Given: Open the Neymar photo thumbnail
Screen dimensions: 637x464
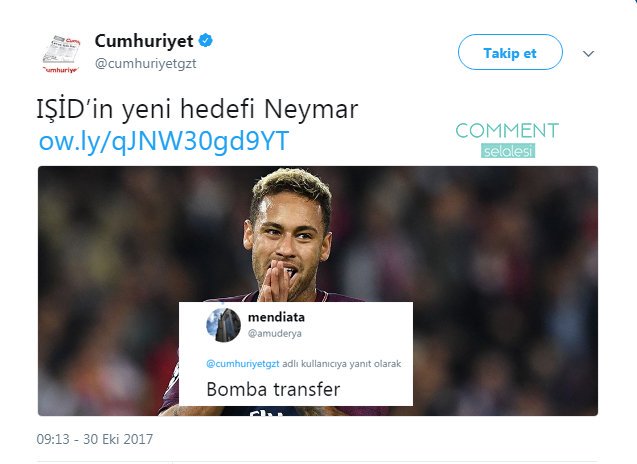Looking at the screenshot, I should (x=318, y=291).
